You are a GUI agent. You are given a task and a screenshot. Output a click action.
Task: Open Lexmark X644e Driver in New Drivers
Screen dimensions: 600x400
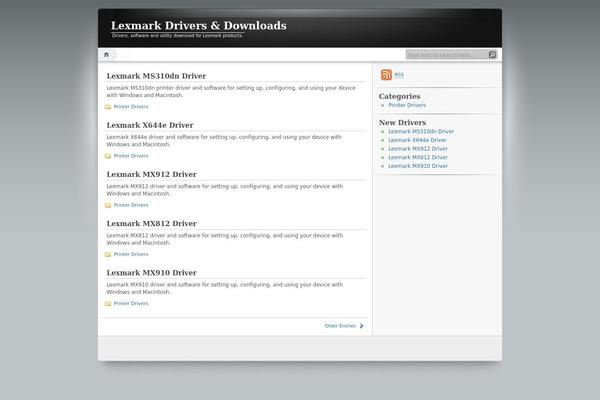click(x=417, y=140)
